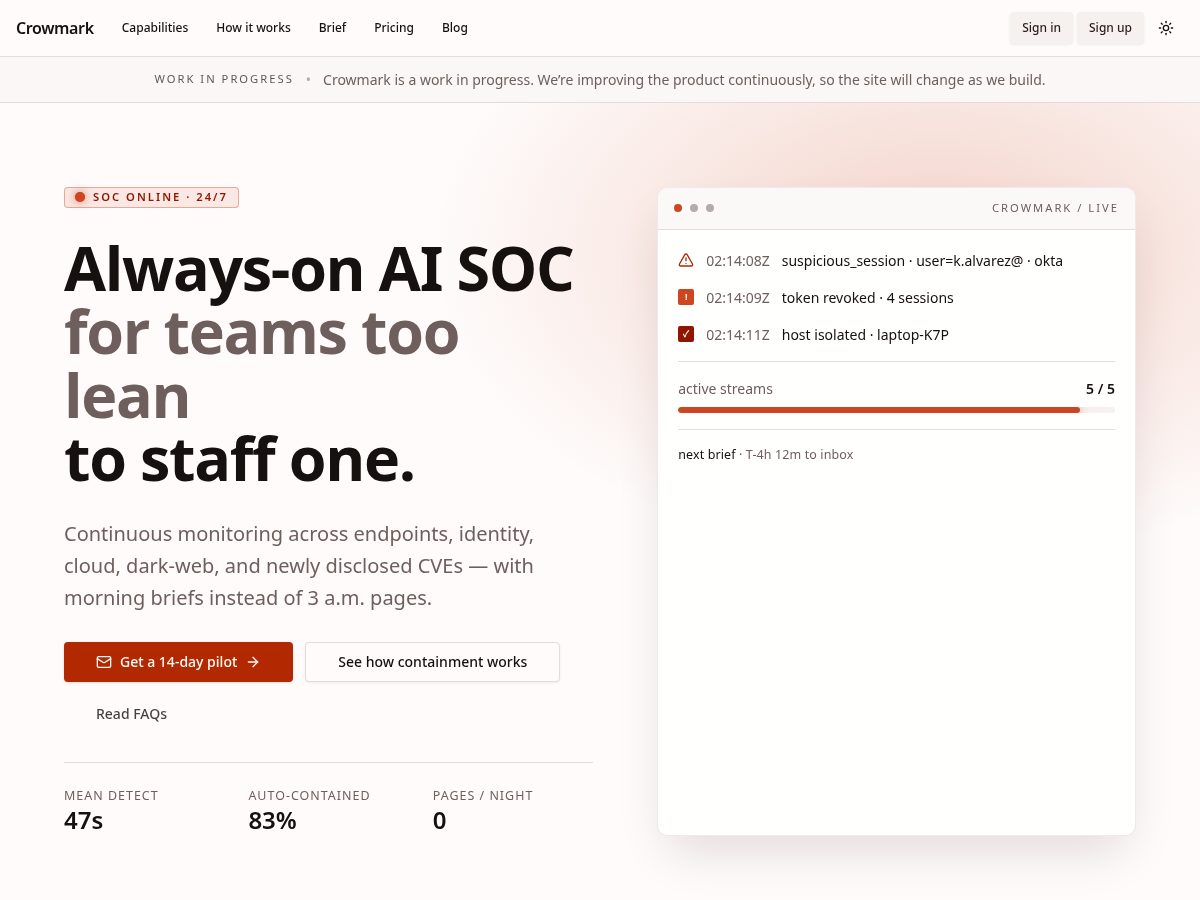
Task: Click the host isolated · laptop-K7P entry
Action: [x=865, y=335]
